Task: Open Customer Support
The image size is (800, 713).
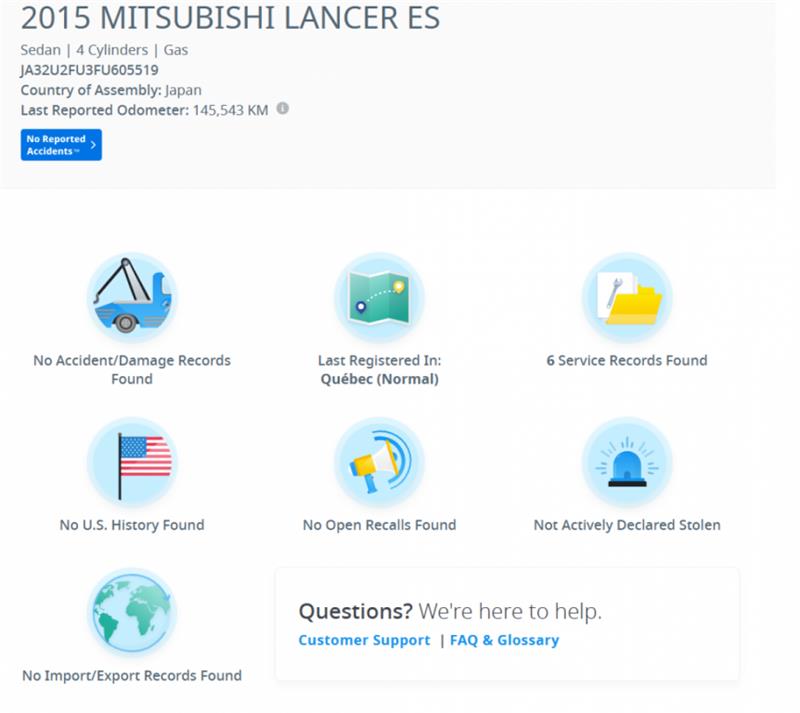Action: 362,640
